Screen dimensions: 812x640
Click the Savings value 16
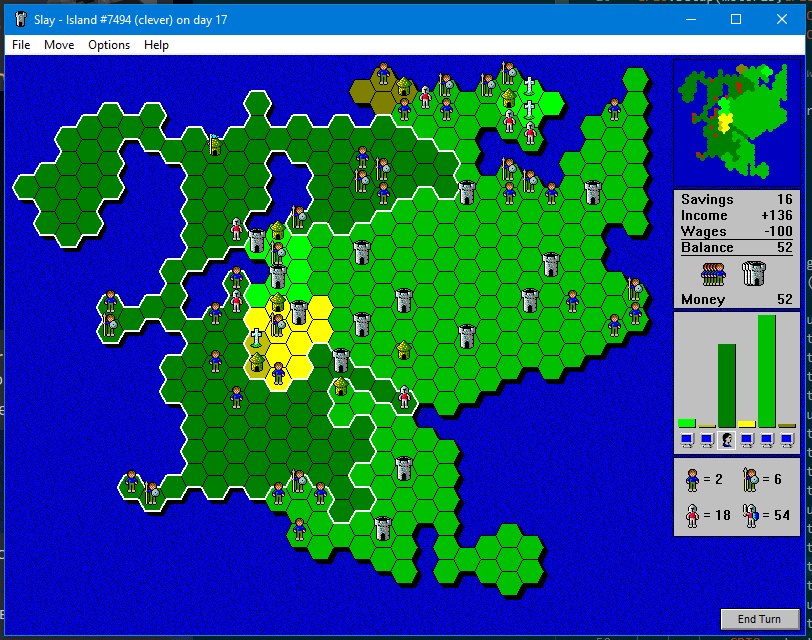click(x=784, y=199)
